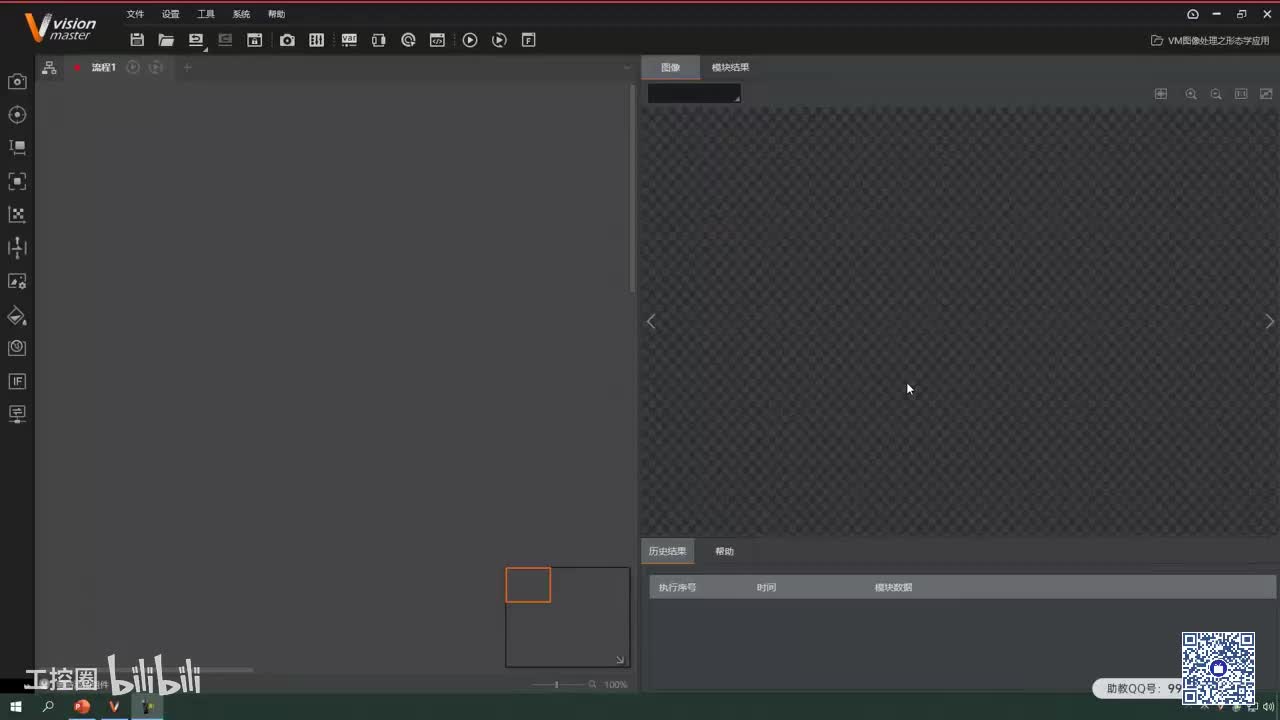Viewport: 1280px width, 720px height.
Task: Open the communication tools category in sidebar
Action: [x=17, y=413]
